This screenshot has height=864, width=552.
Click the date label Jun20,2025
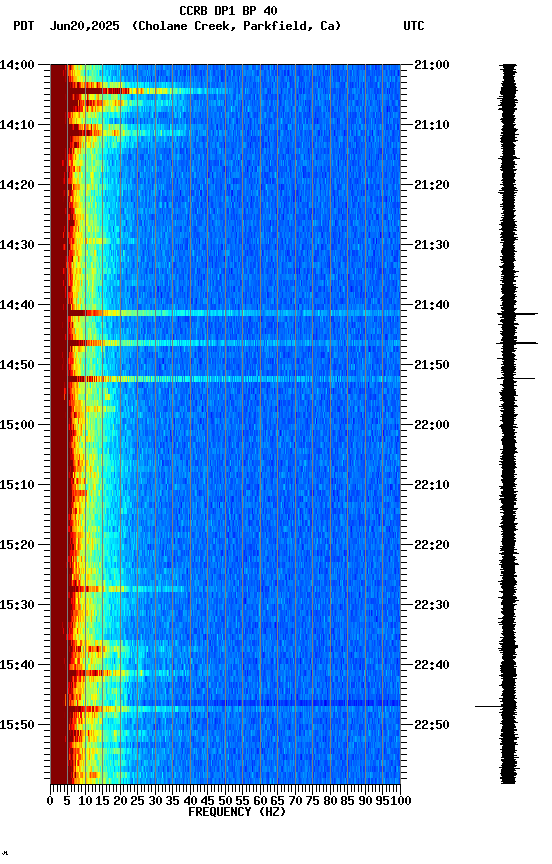coord(84,26)
